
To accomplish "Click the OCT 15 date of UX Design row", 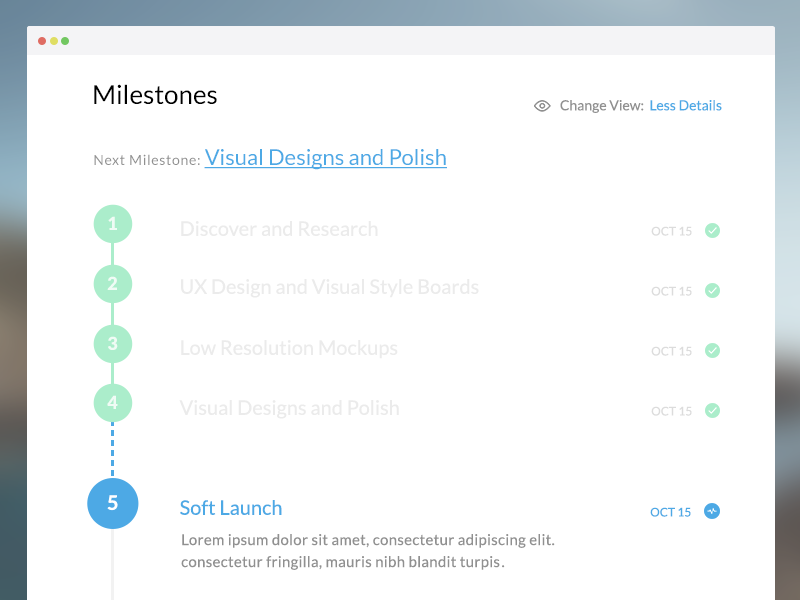I will 671,291.
